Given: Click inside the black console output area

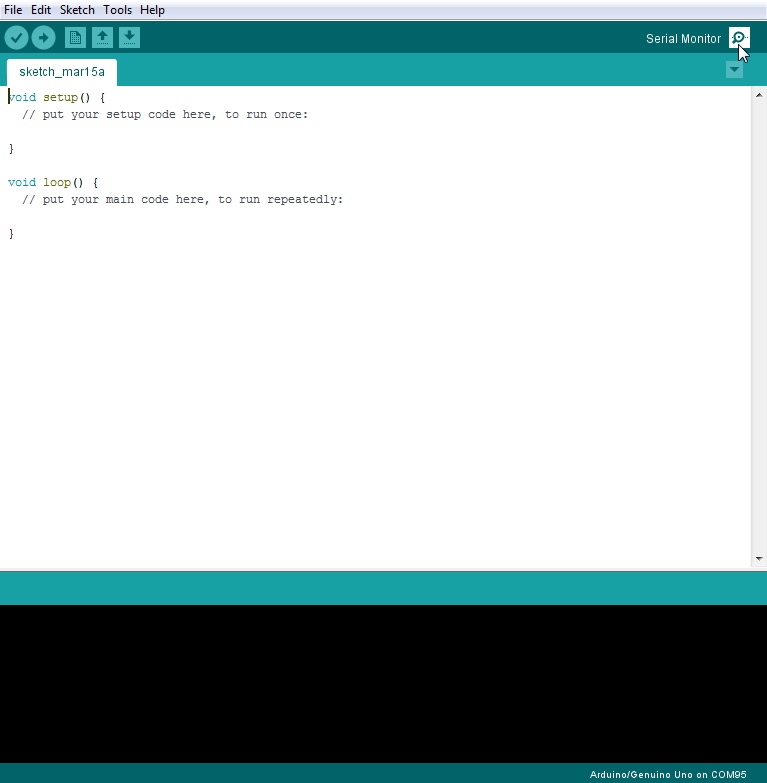Looking at the screenshot, I should [383, 683].
